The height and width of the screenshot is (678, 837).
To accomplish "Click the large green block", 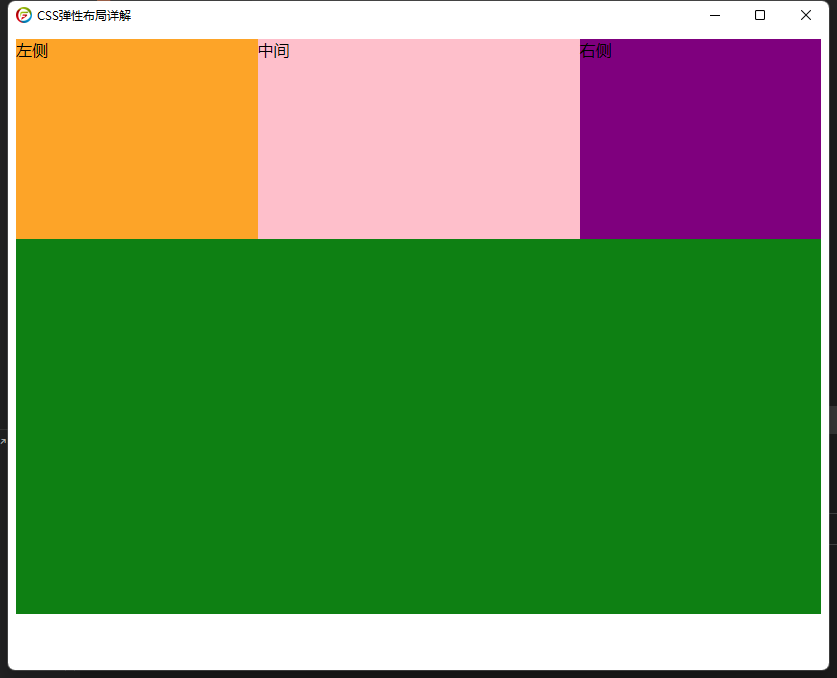I will 418,426.
